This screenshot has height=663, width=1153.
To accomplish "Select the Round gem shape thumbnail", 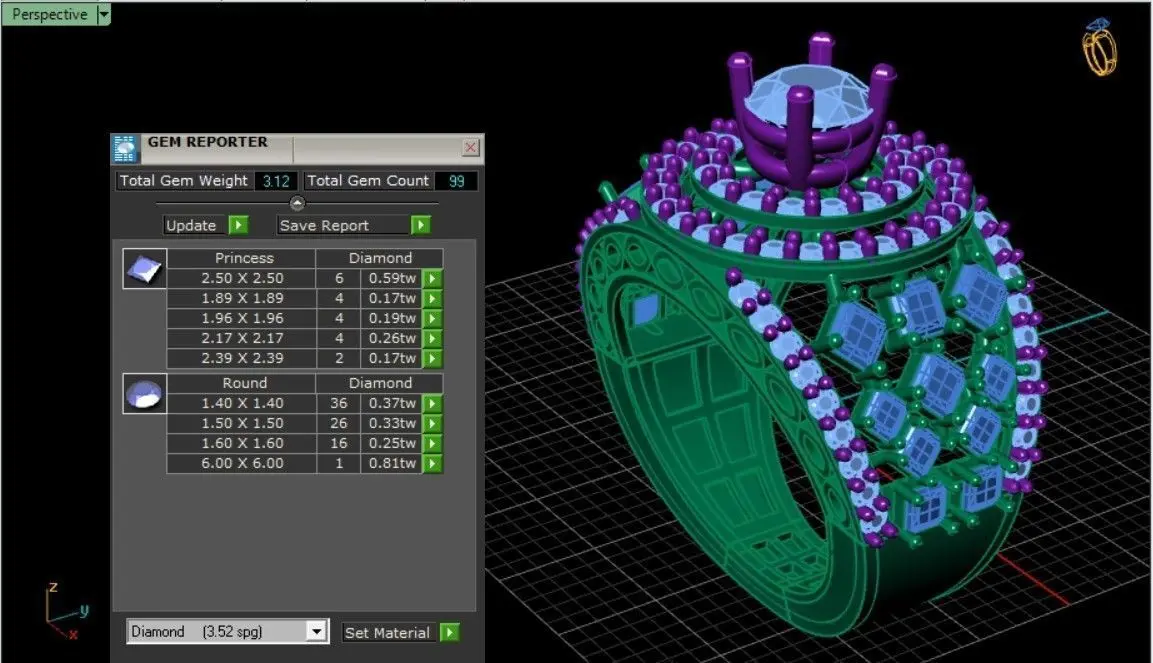I will 144,393.
